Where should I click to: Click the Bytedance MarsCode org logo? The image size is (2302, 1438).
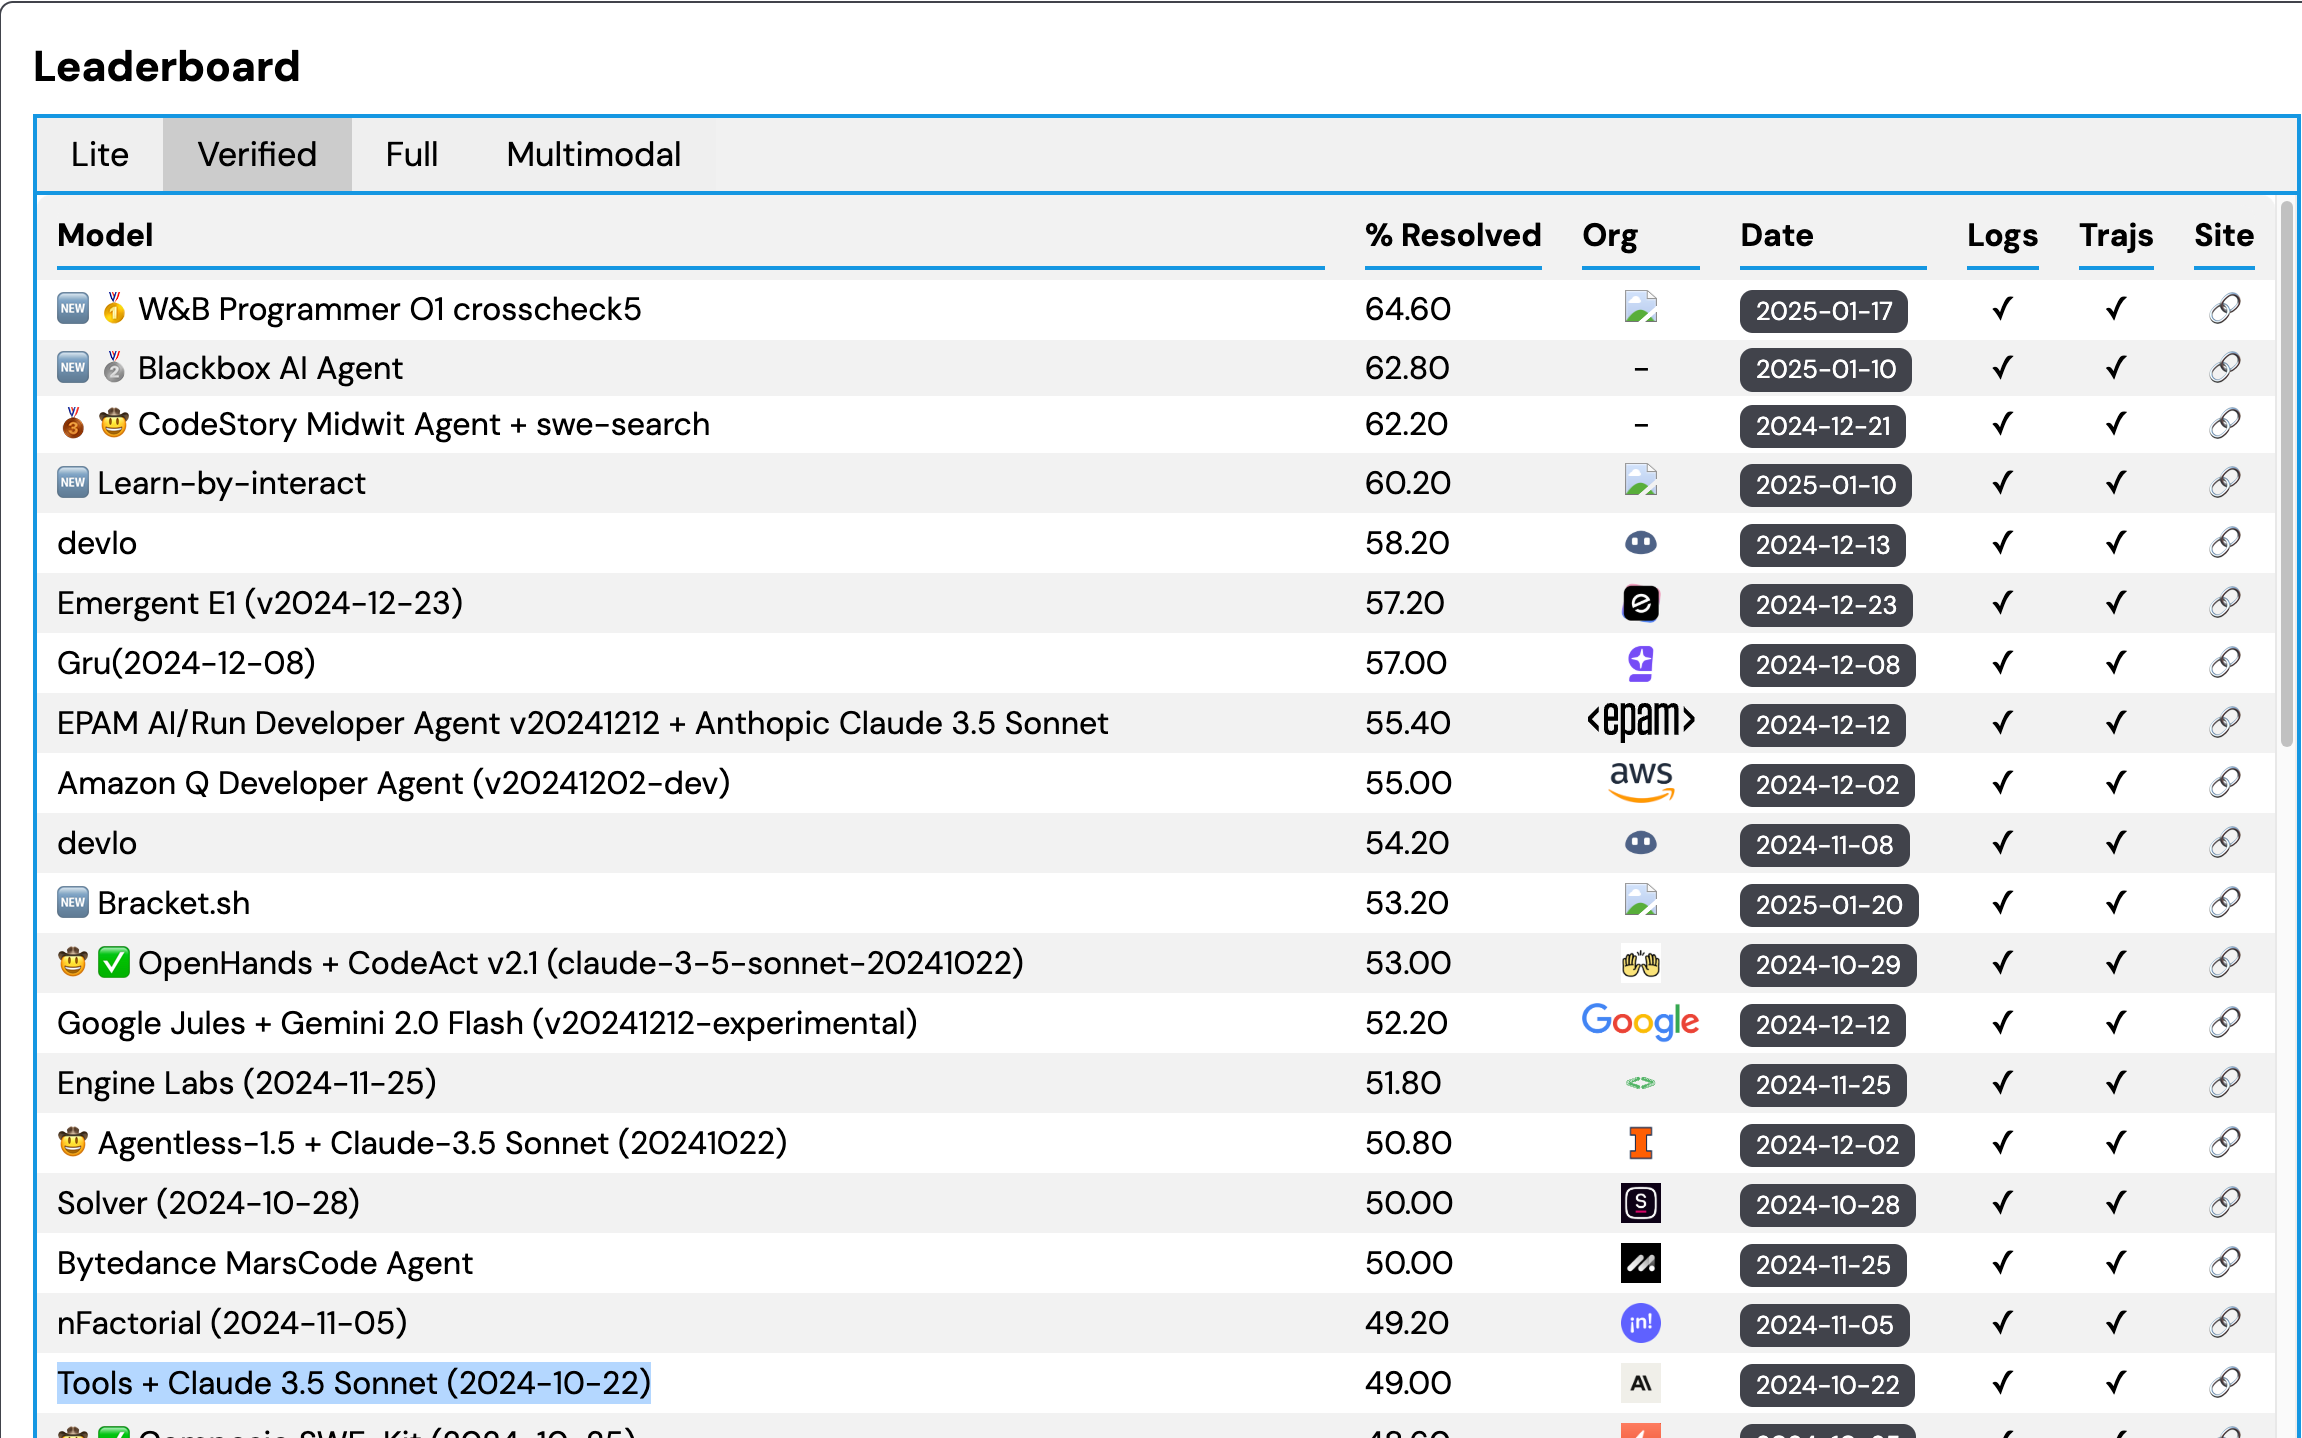[1641, 1263]
